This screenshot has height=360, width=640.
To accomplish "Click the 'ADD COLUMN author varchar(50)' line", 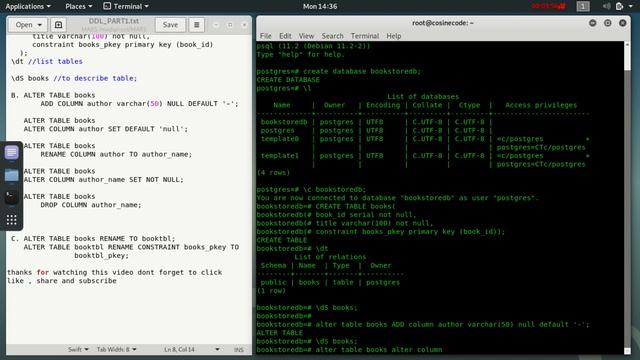I will (x=139, y=104).
